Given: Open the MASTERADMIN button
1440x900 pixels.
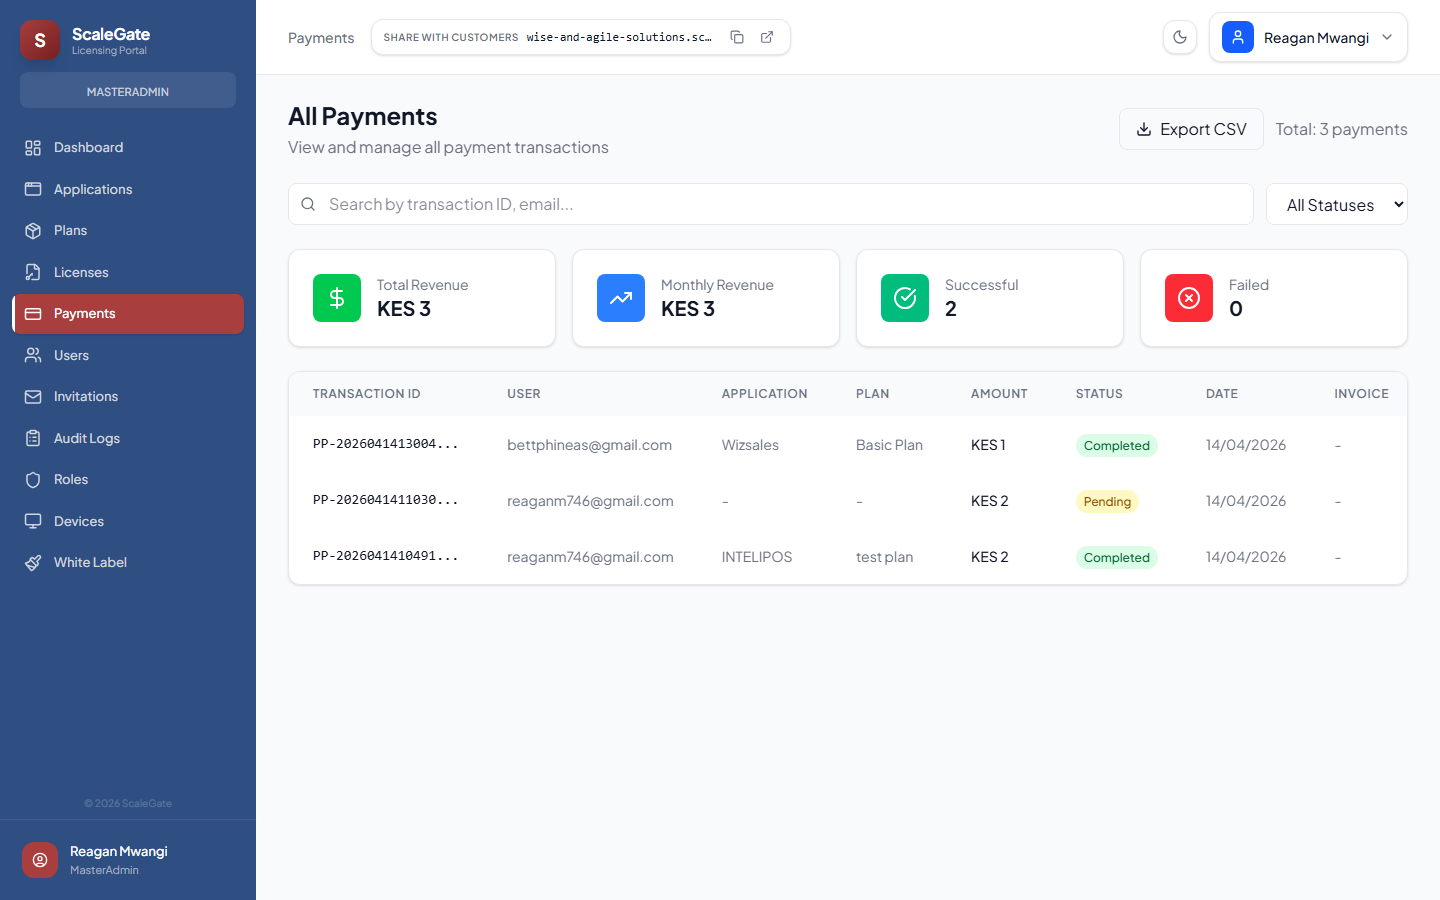Looking at the screenshot, I should 128,90.
